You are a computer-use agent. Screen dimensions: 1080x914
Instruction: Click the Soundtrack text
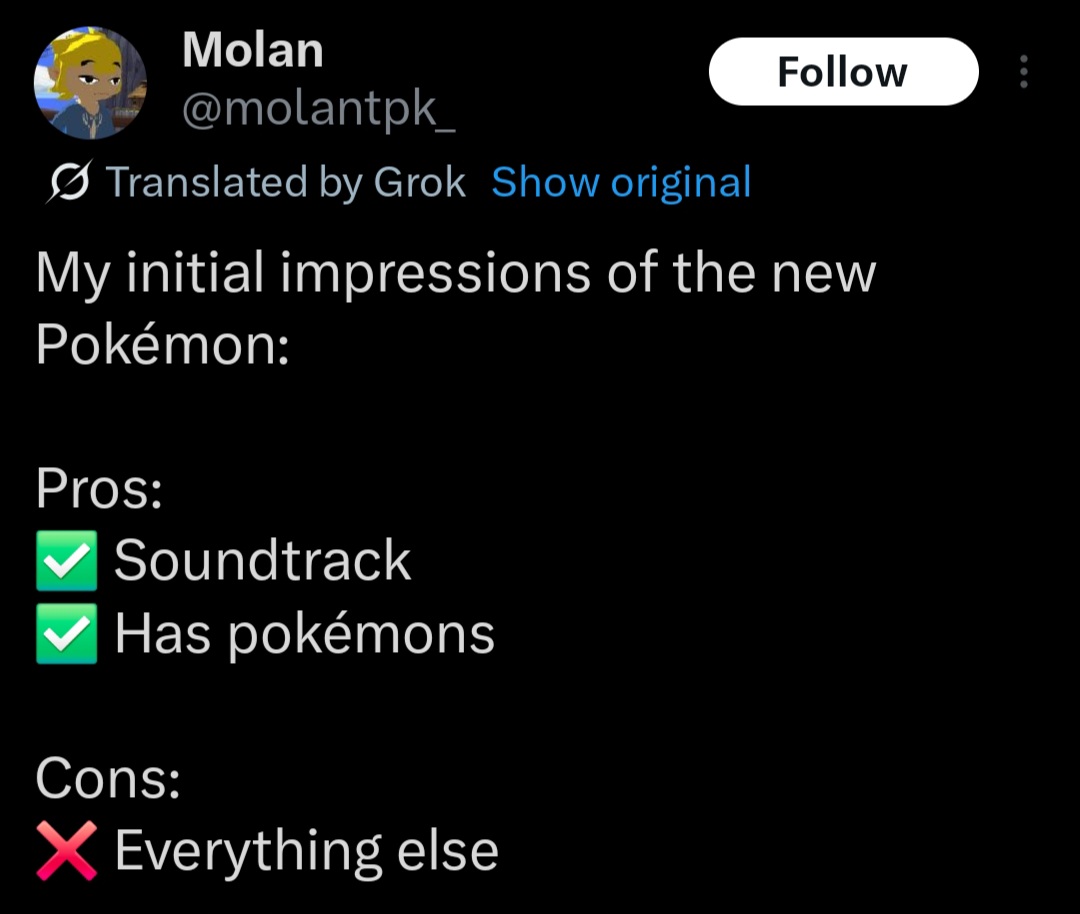pyautogui.click(x=262, y=560)
